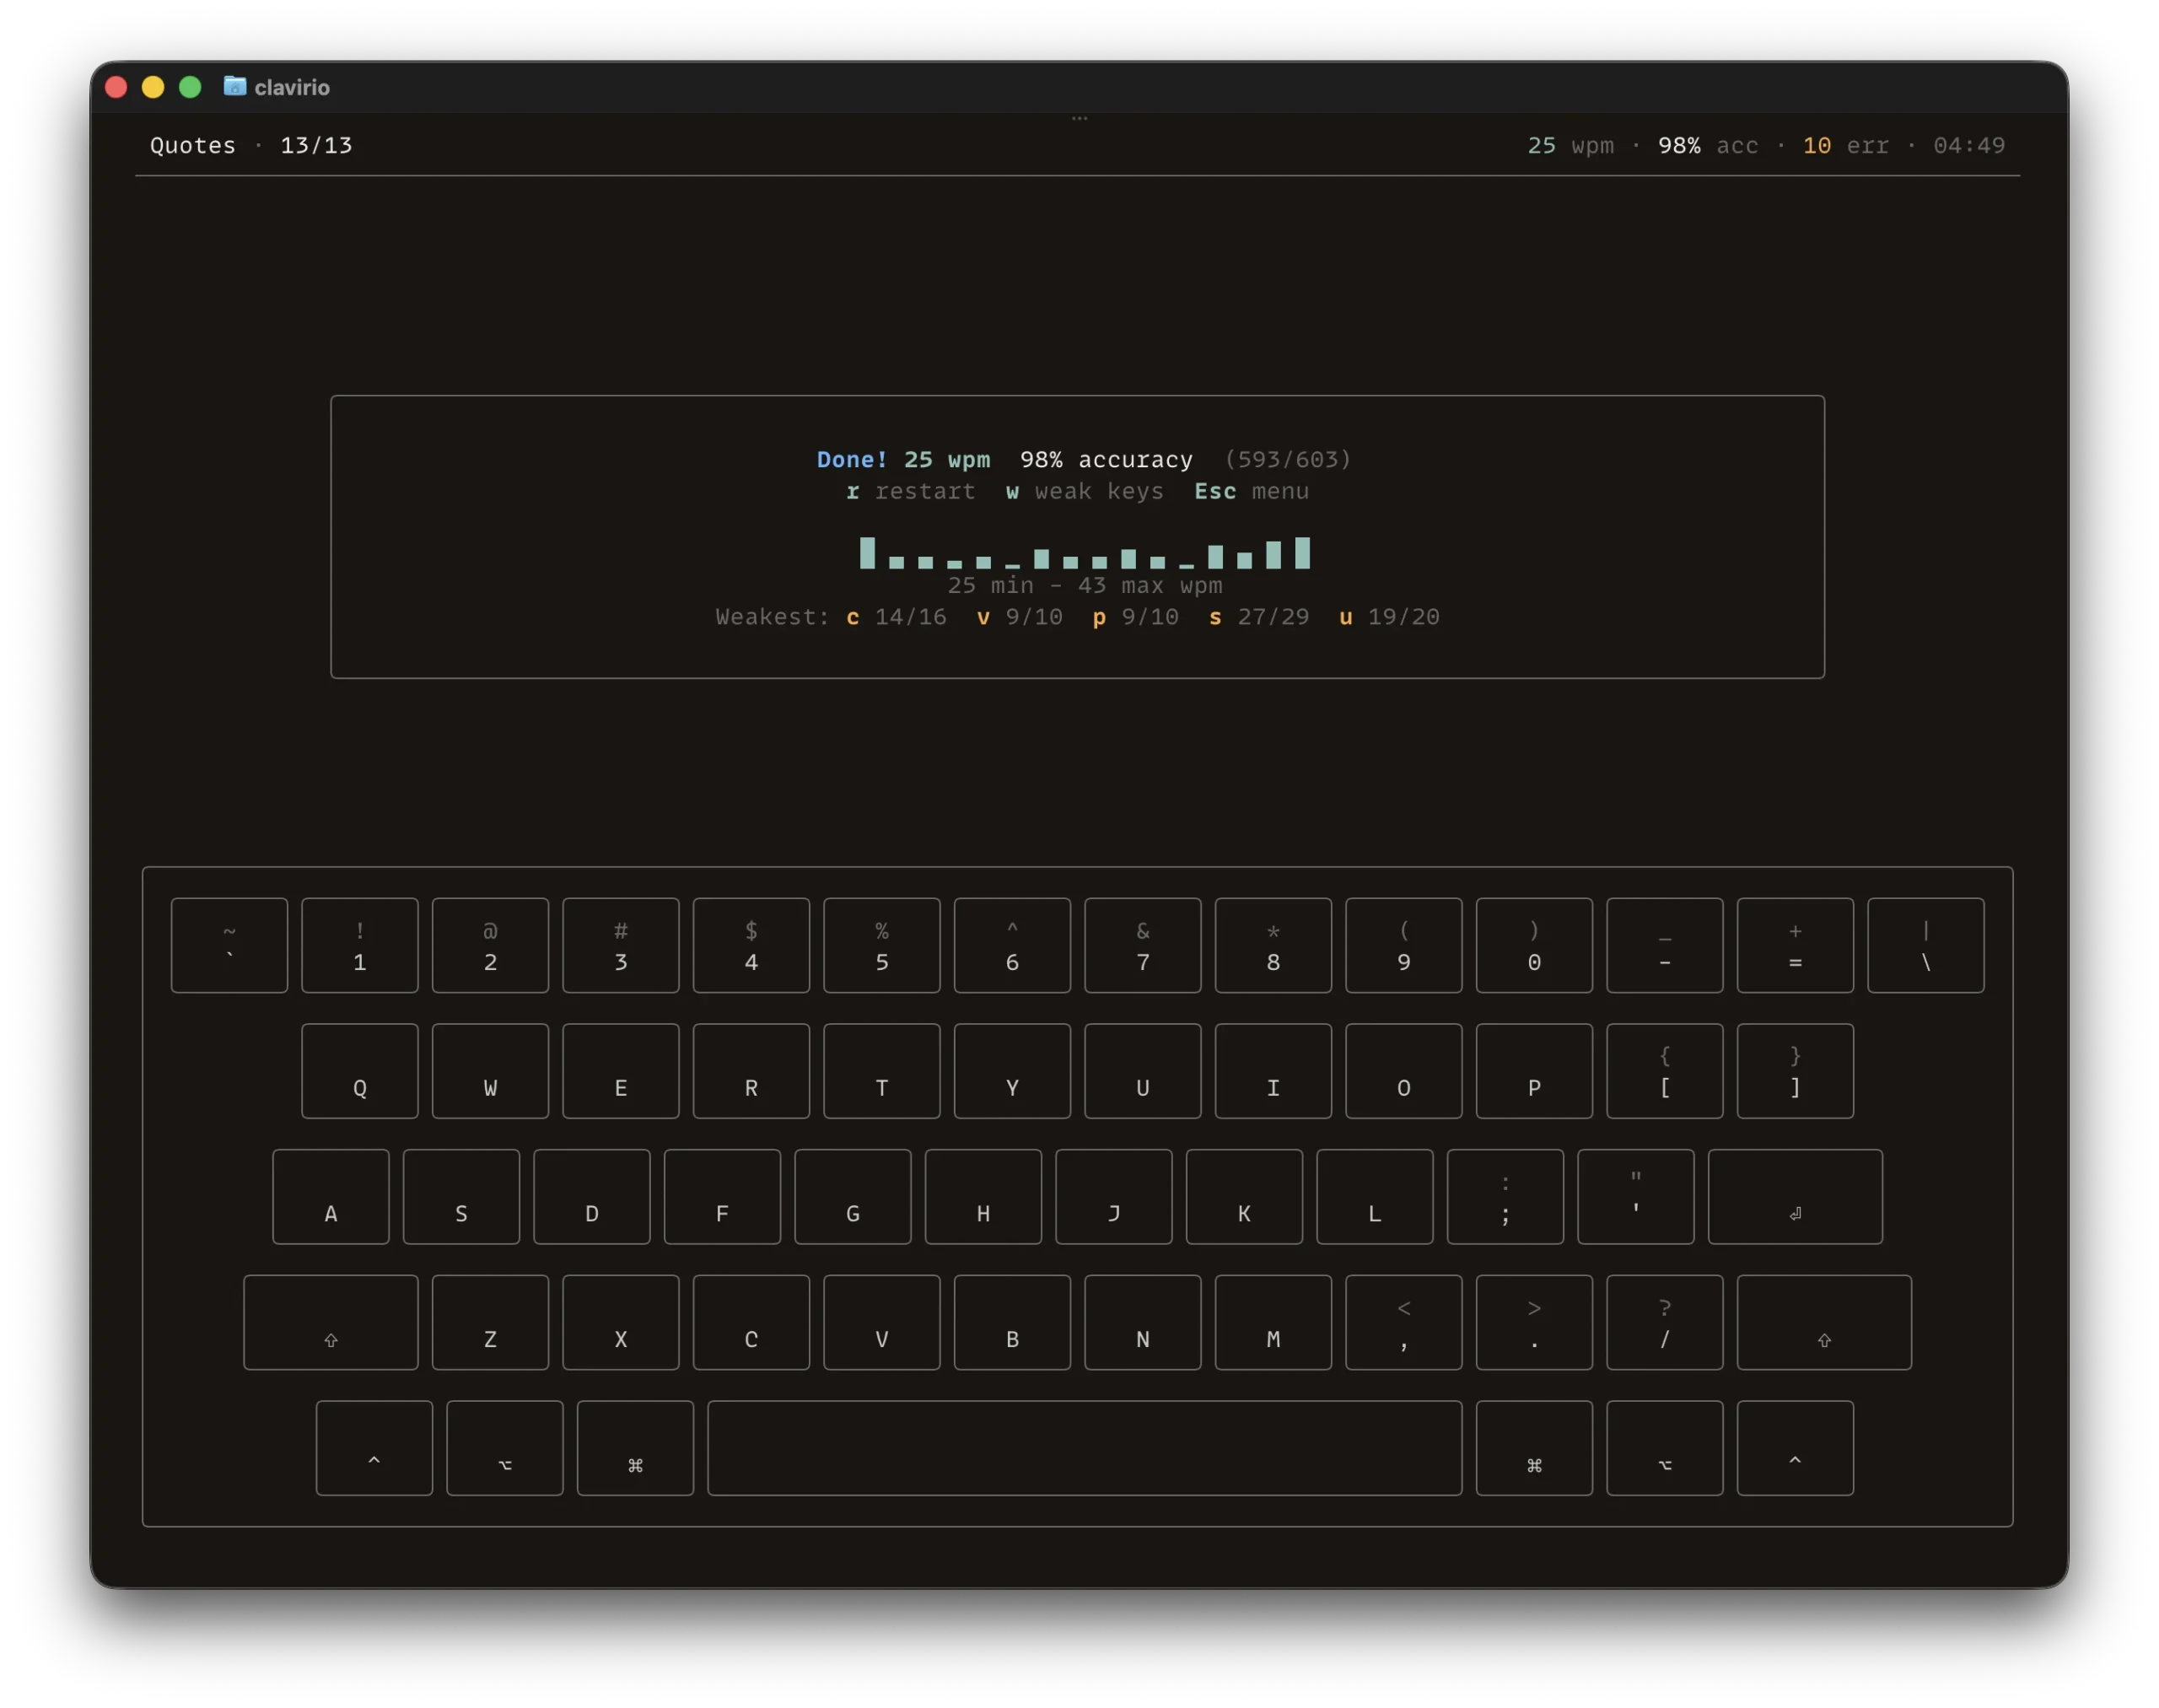Click the 'w weak keys' option

tap(1084, 491)
